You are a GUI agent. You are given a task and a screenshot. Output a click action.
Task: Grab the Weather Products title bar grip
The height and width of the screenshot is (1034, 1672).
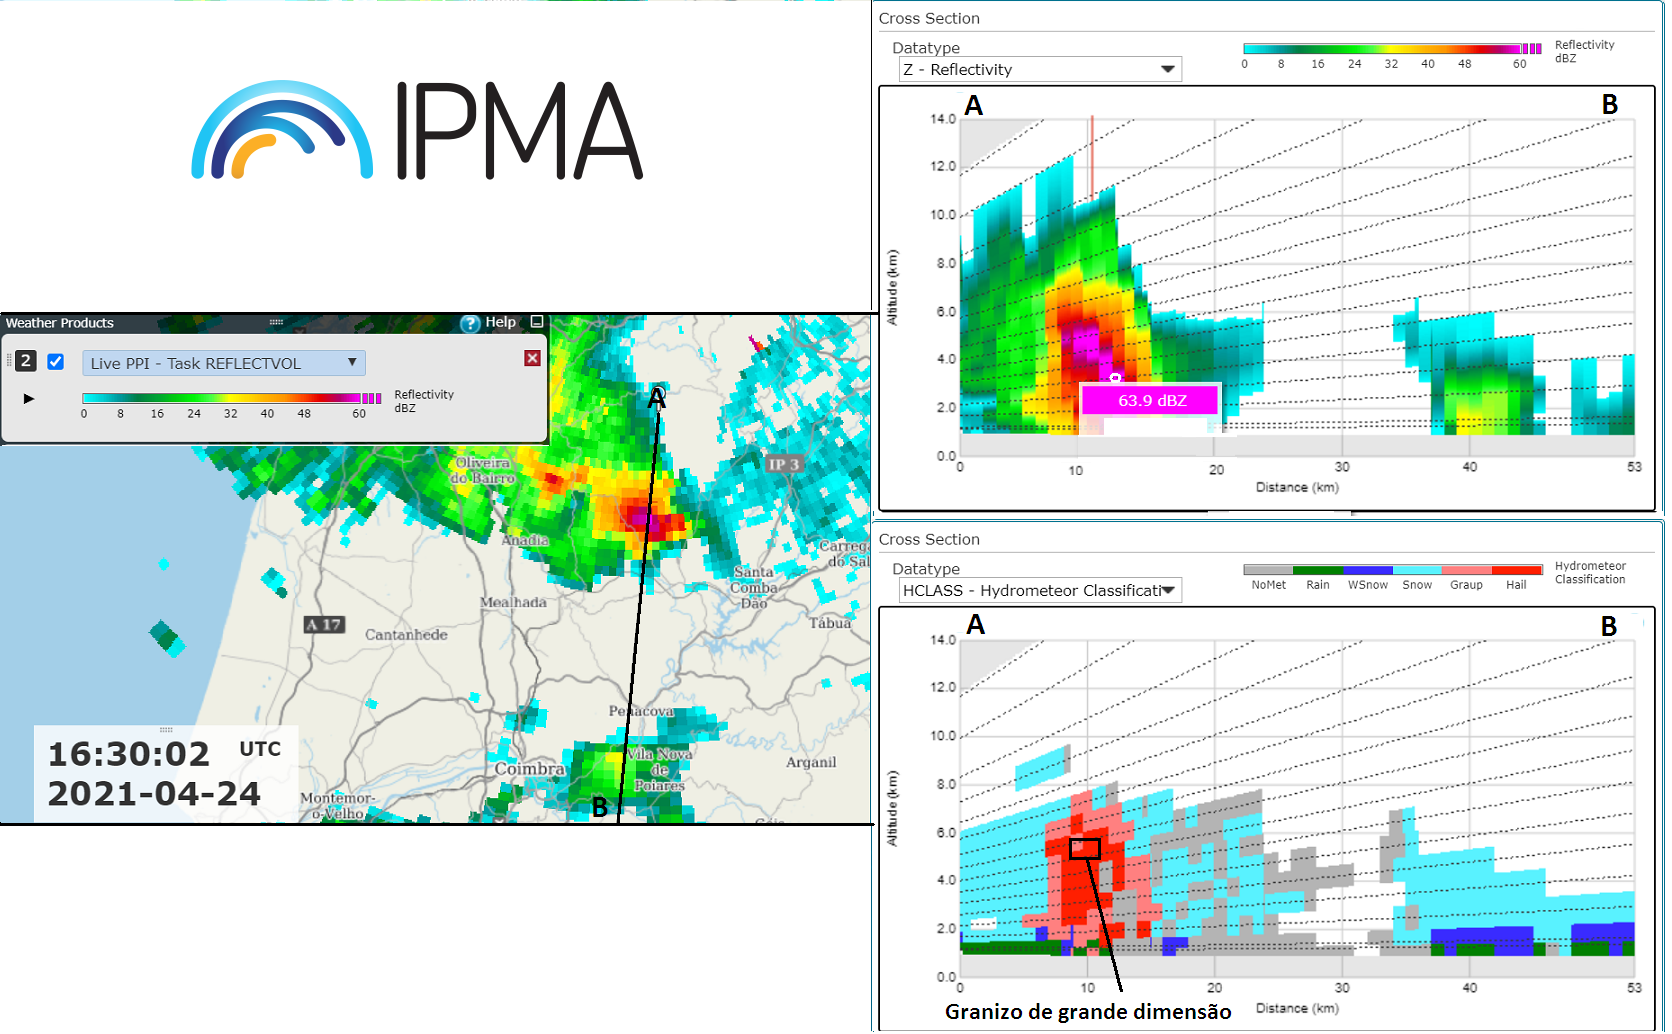coord(276,322)
